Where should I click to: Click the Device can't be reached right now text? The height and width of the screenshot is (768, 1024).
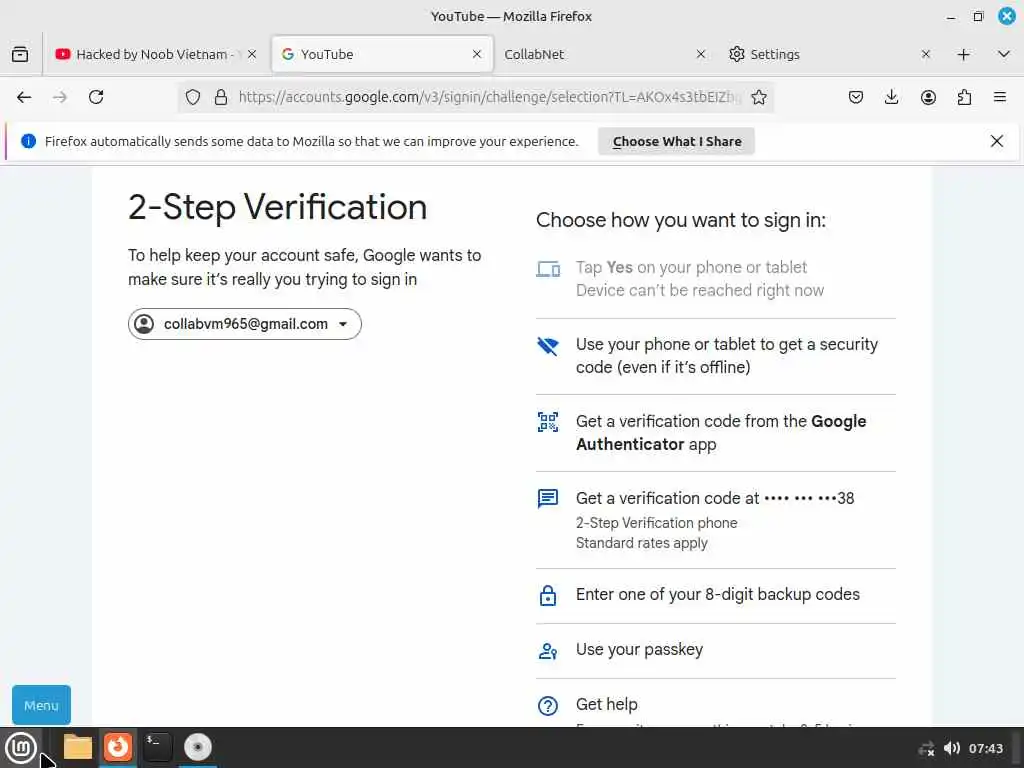click(699, 291)
